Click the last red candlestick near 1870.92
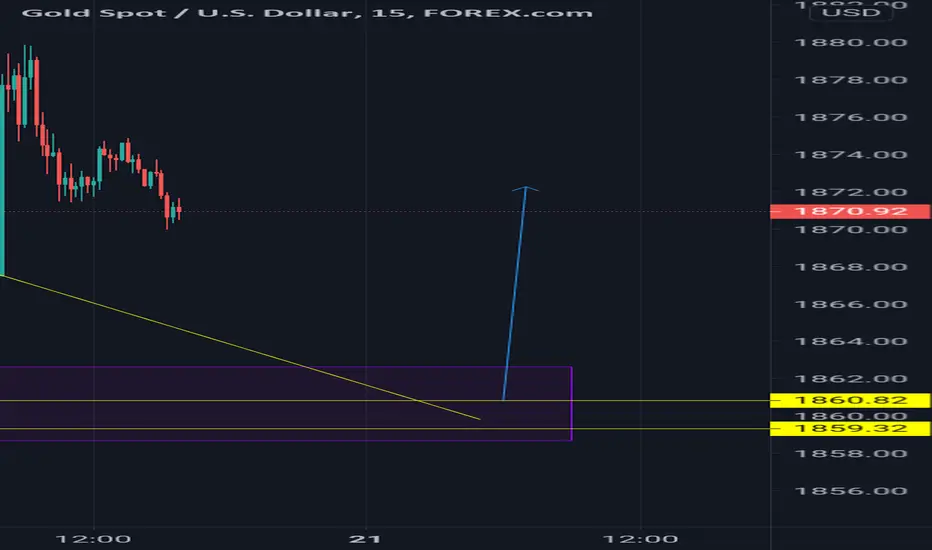Viewport: 932px width, 550px height. click(179, 210)
